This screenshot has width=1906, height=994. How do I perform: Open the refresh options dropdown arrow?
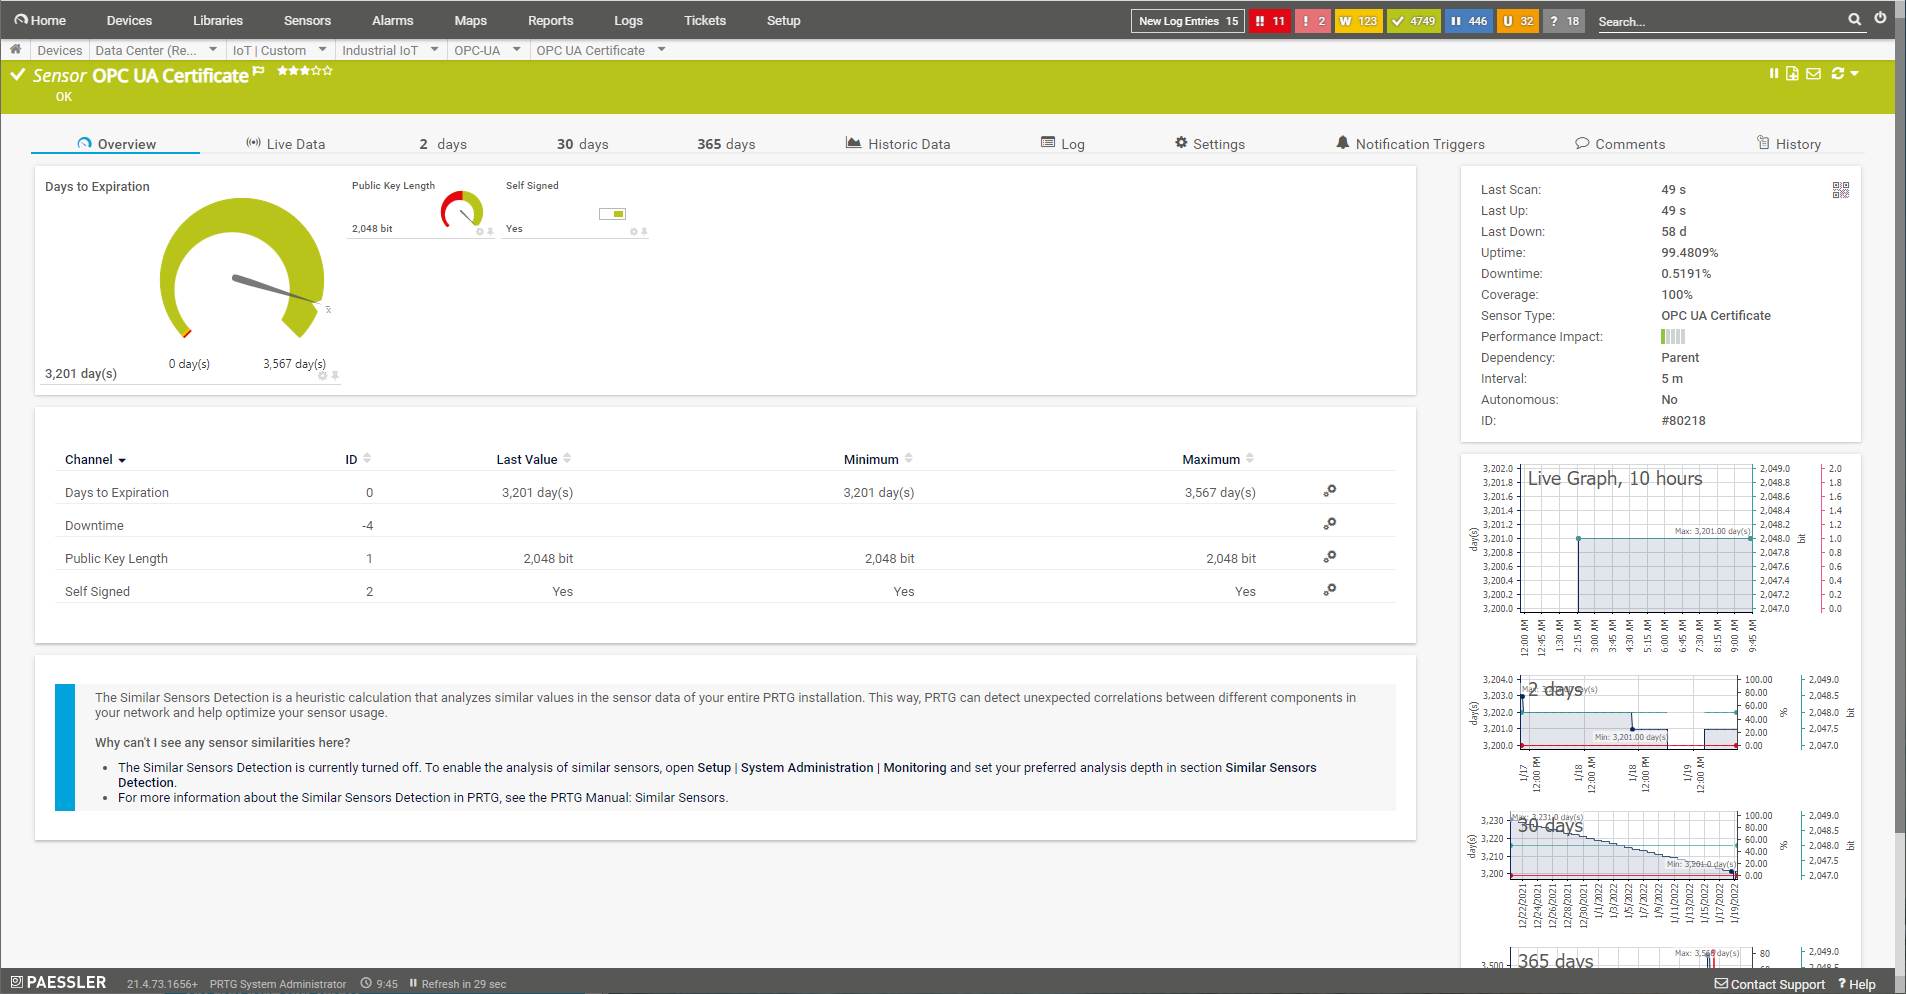click(x=1855, y=73)
